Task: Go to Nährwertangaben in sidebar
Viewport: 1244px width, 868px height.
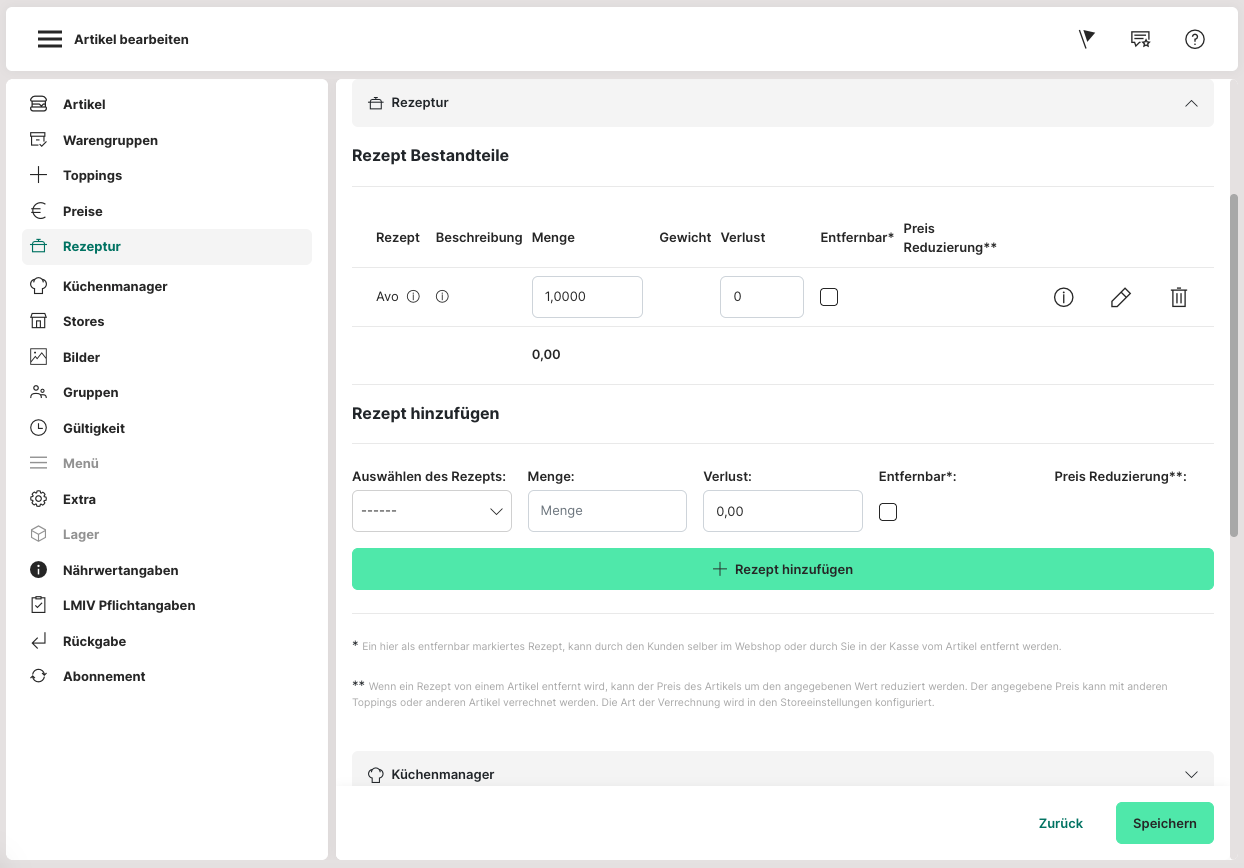Action: click(120, 570)
